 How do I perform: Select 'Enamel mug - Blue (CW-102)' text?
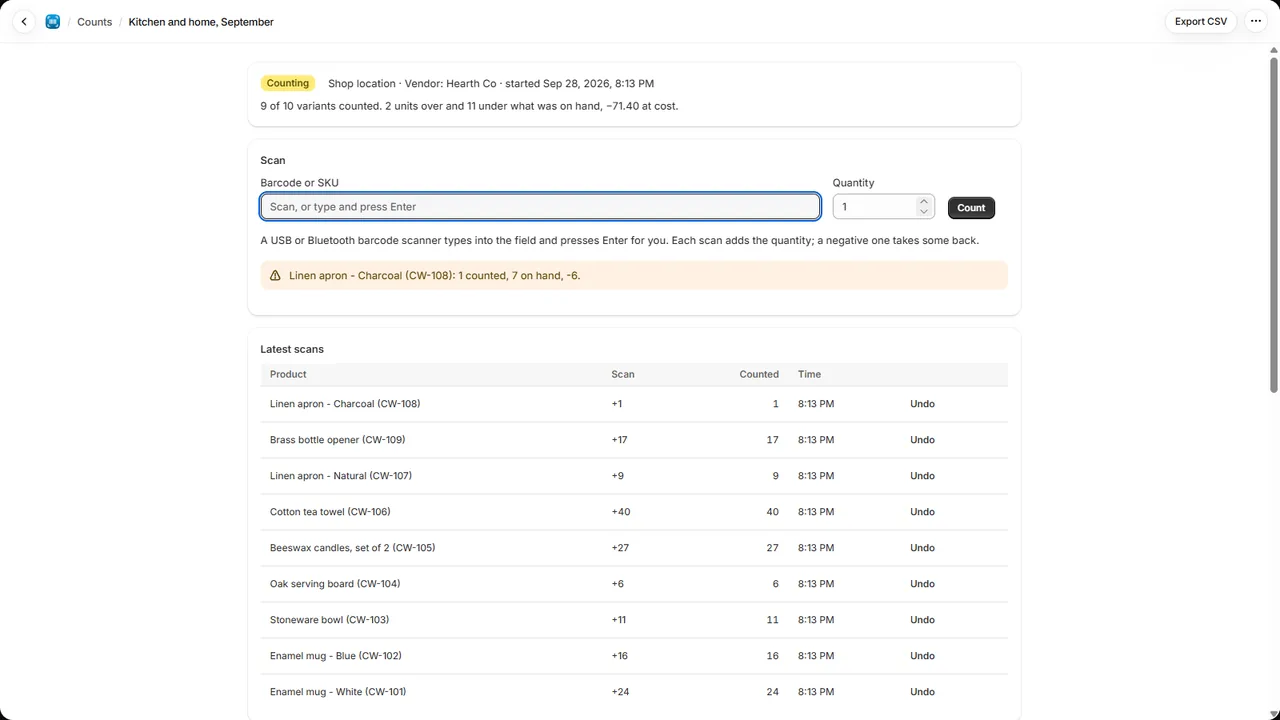tap(336, 656)
